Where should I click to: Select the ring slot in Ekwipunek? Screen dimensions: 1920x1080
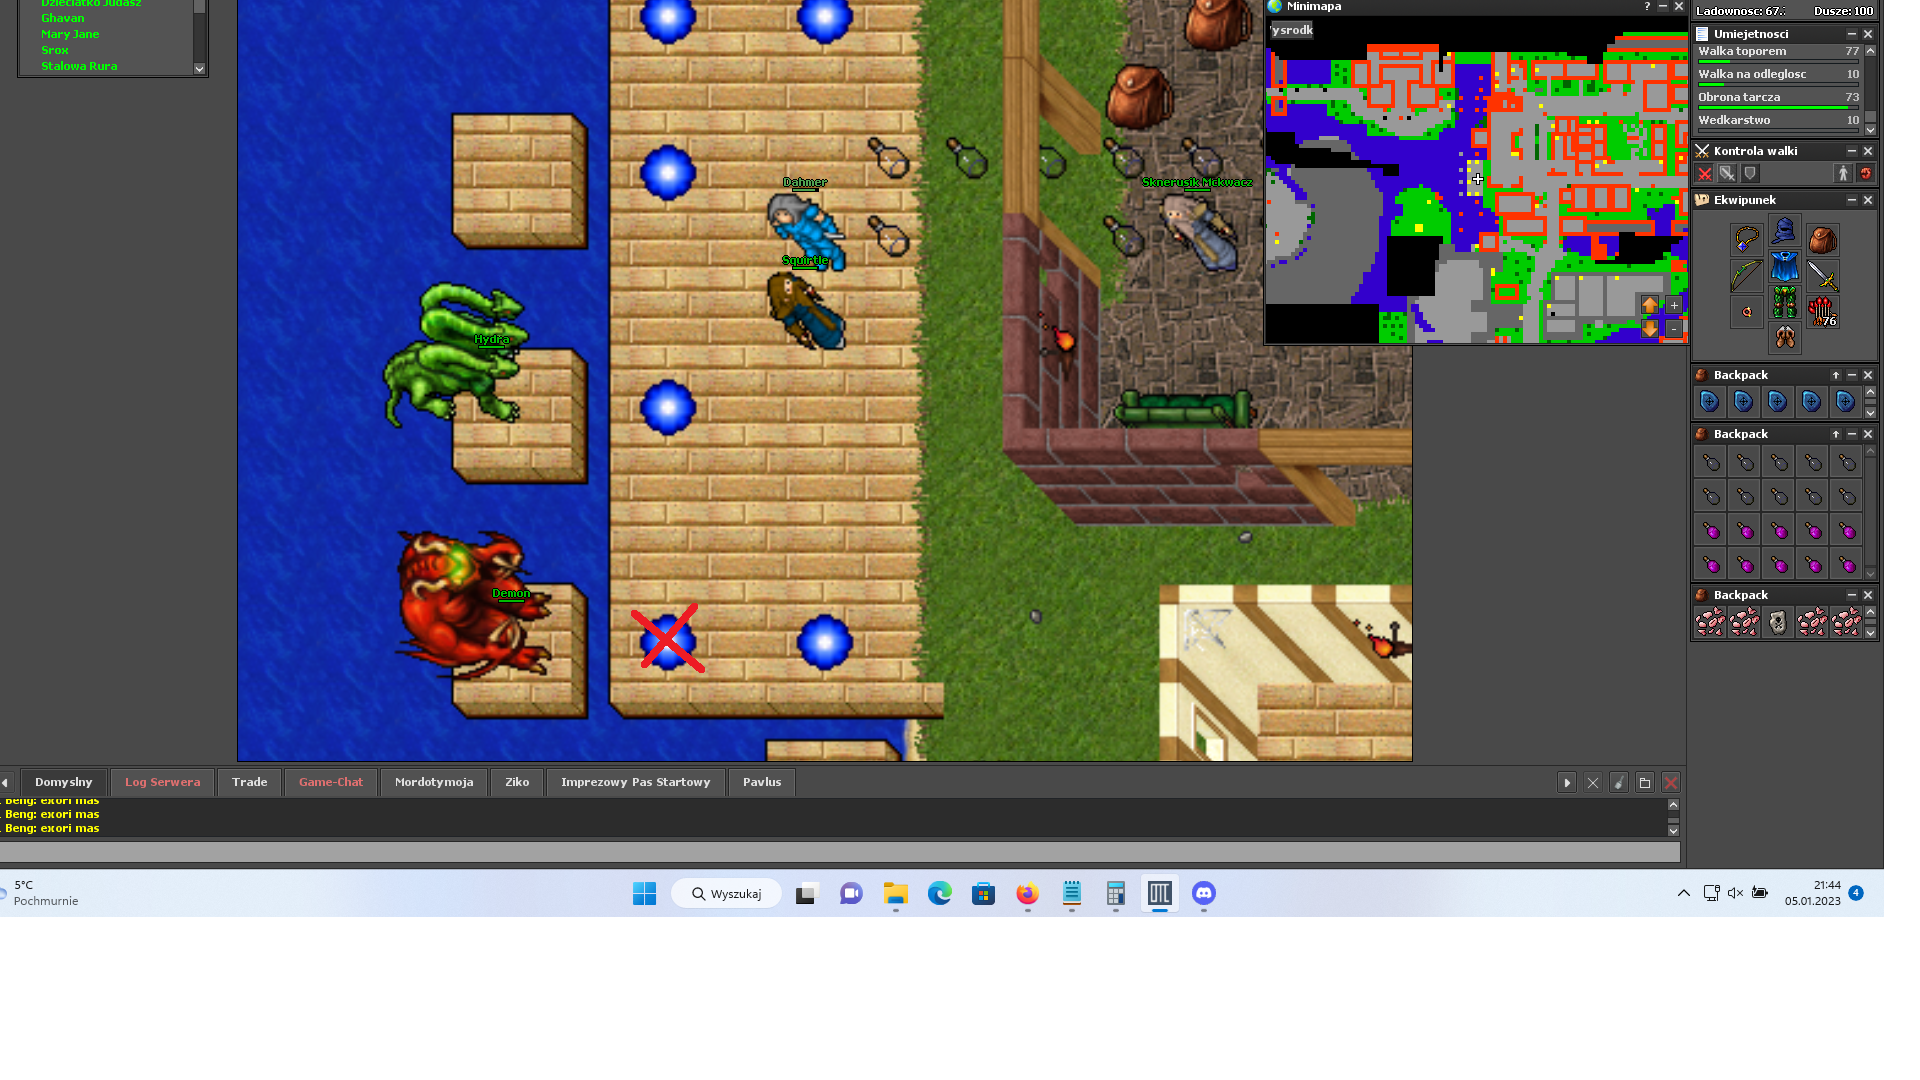click(1747, 312)
